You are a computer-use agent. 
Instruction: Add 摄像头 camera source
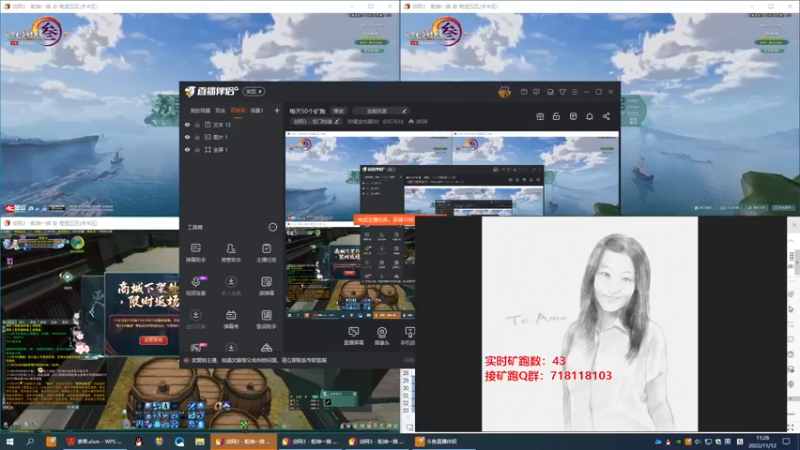pyautogui.click(x=382, y=336)
